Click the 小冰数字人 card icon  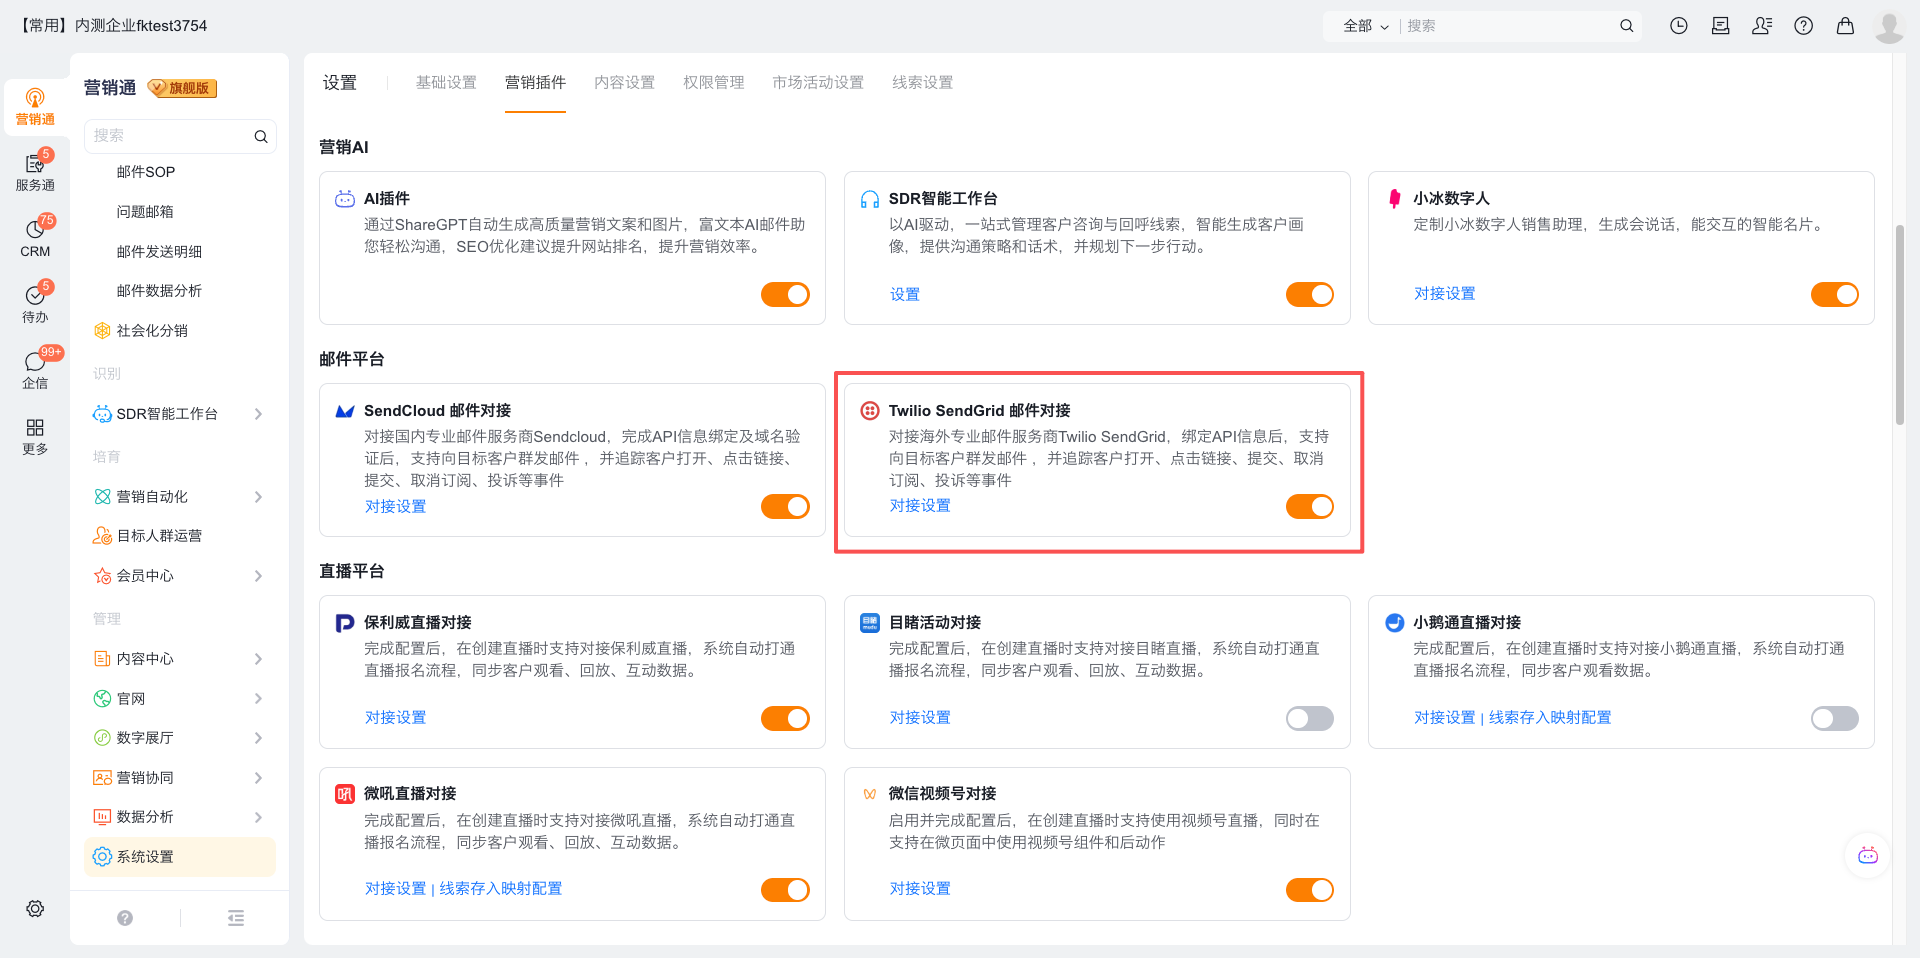click(1395, 199)
